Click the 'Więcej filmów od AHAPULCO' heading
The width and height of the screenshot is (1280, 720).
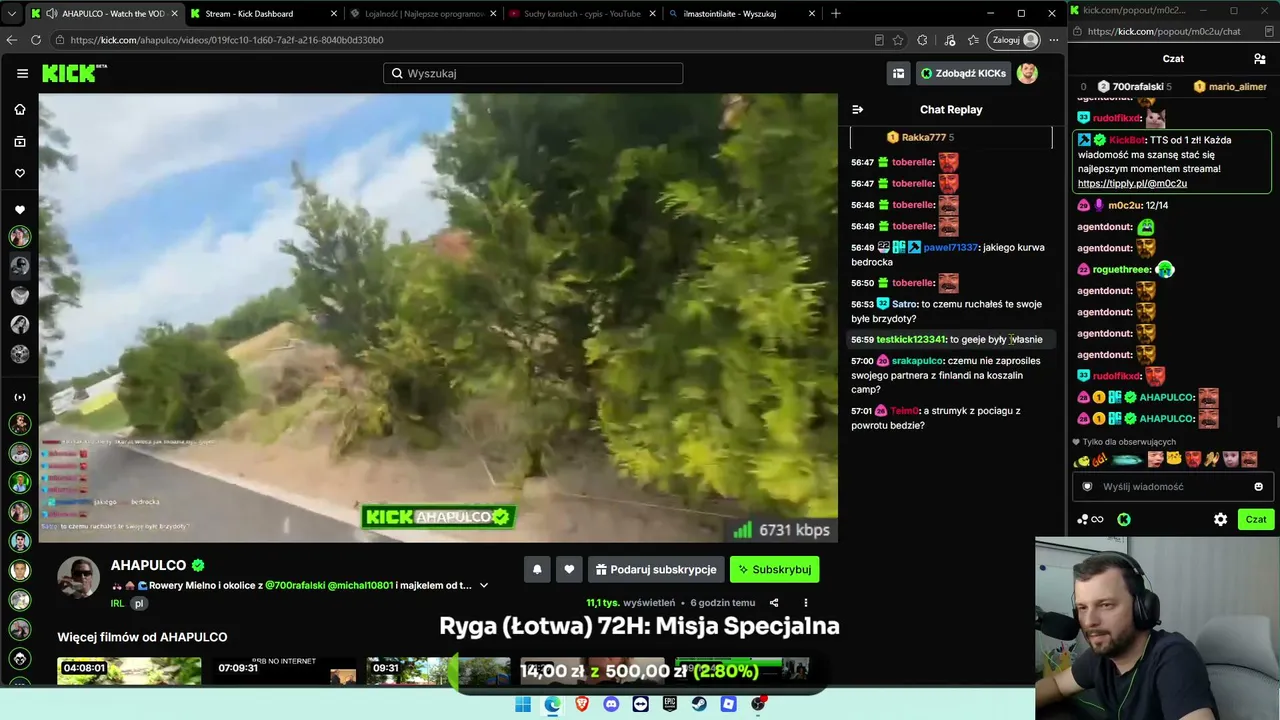click(142, 637)
